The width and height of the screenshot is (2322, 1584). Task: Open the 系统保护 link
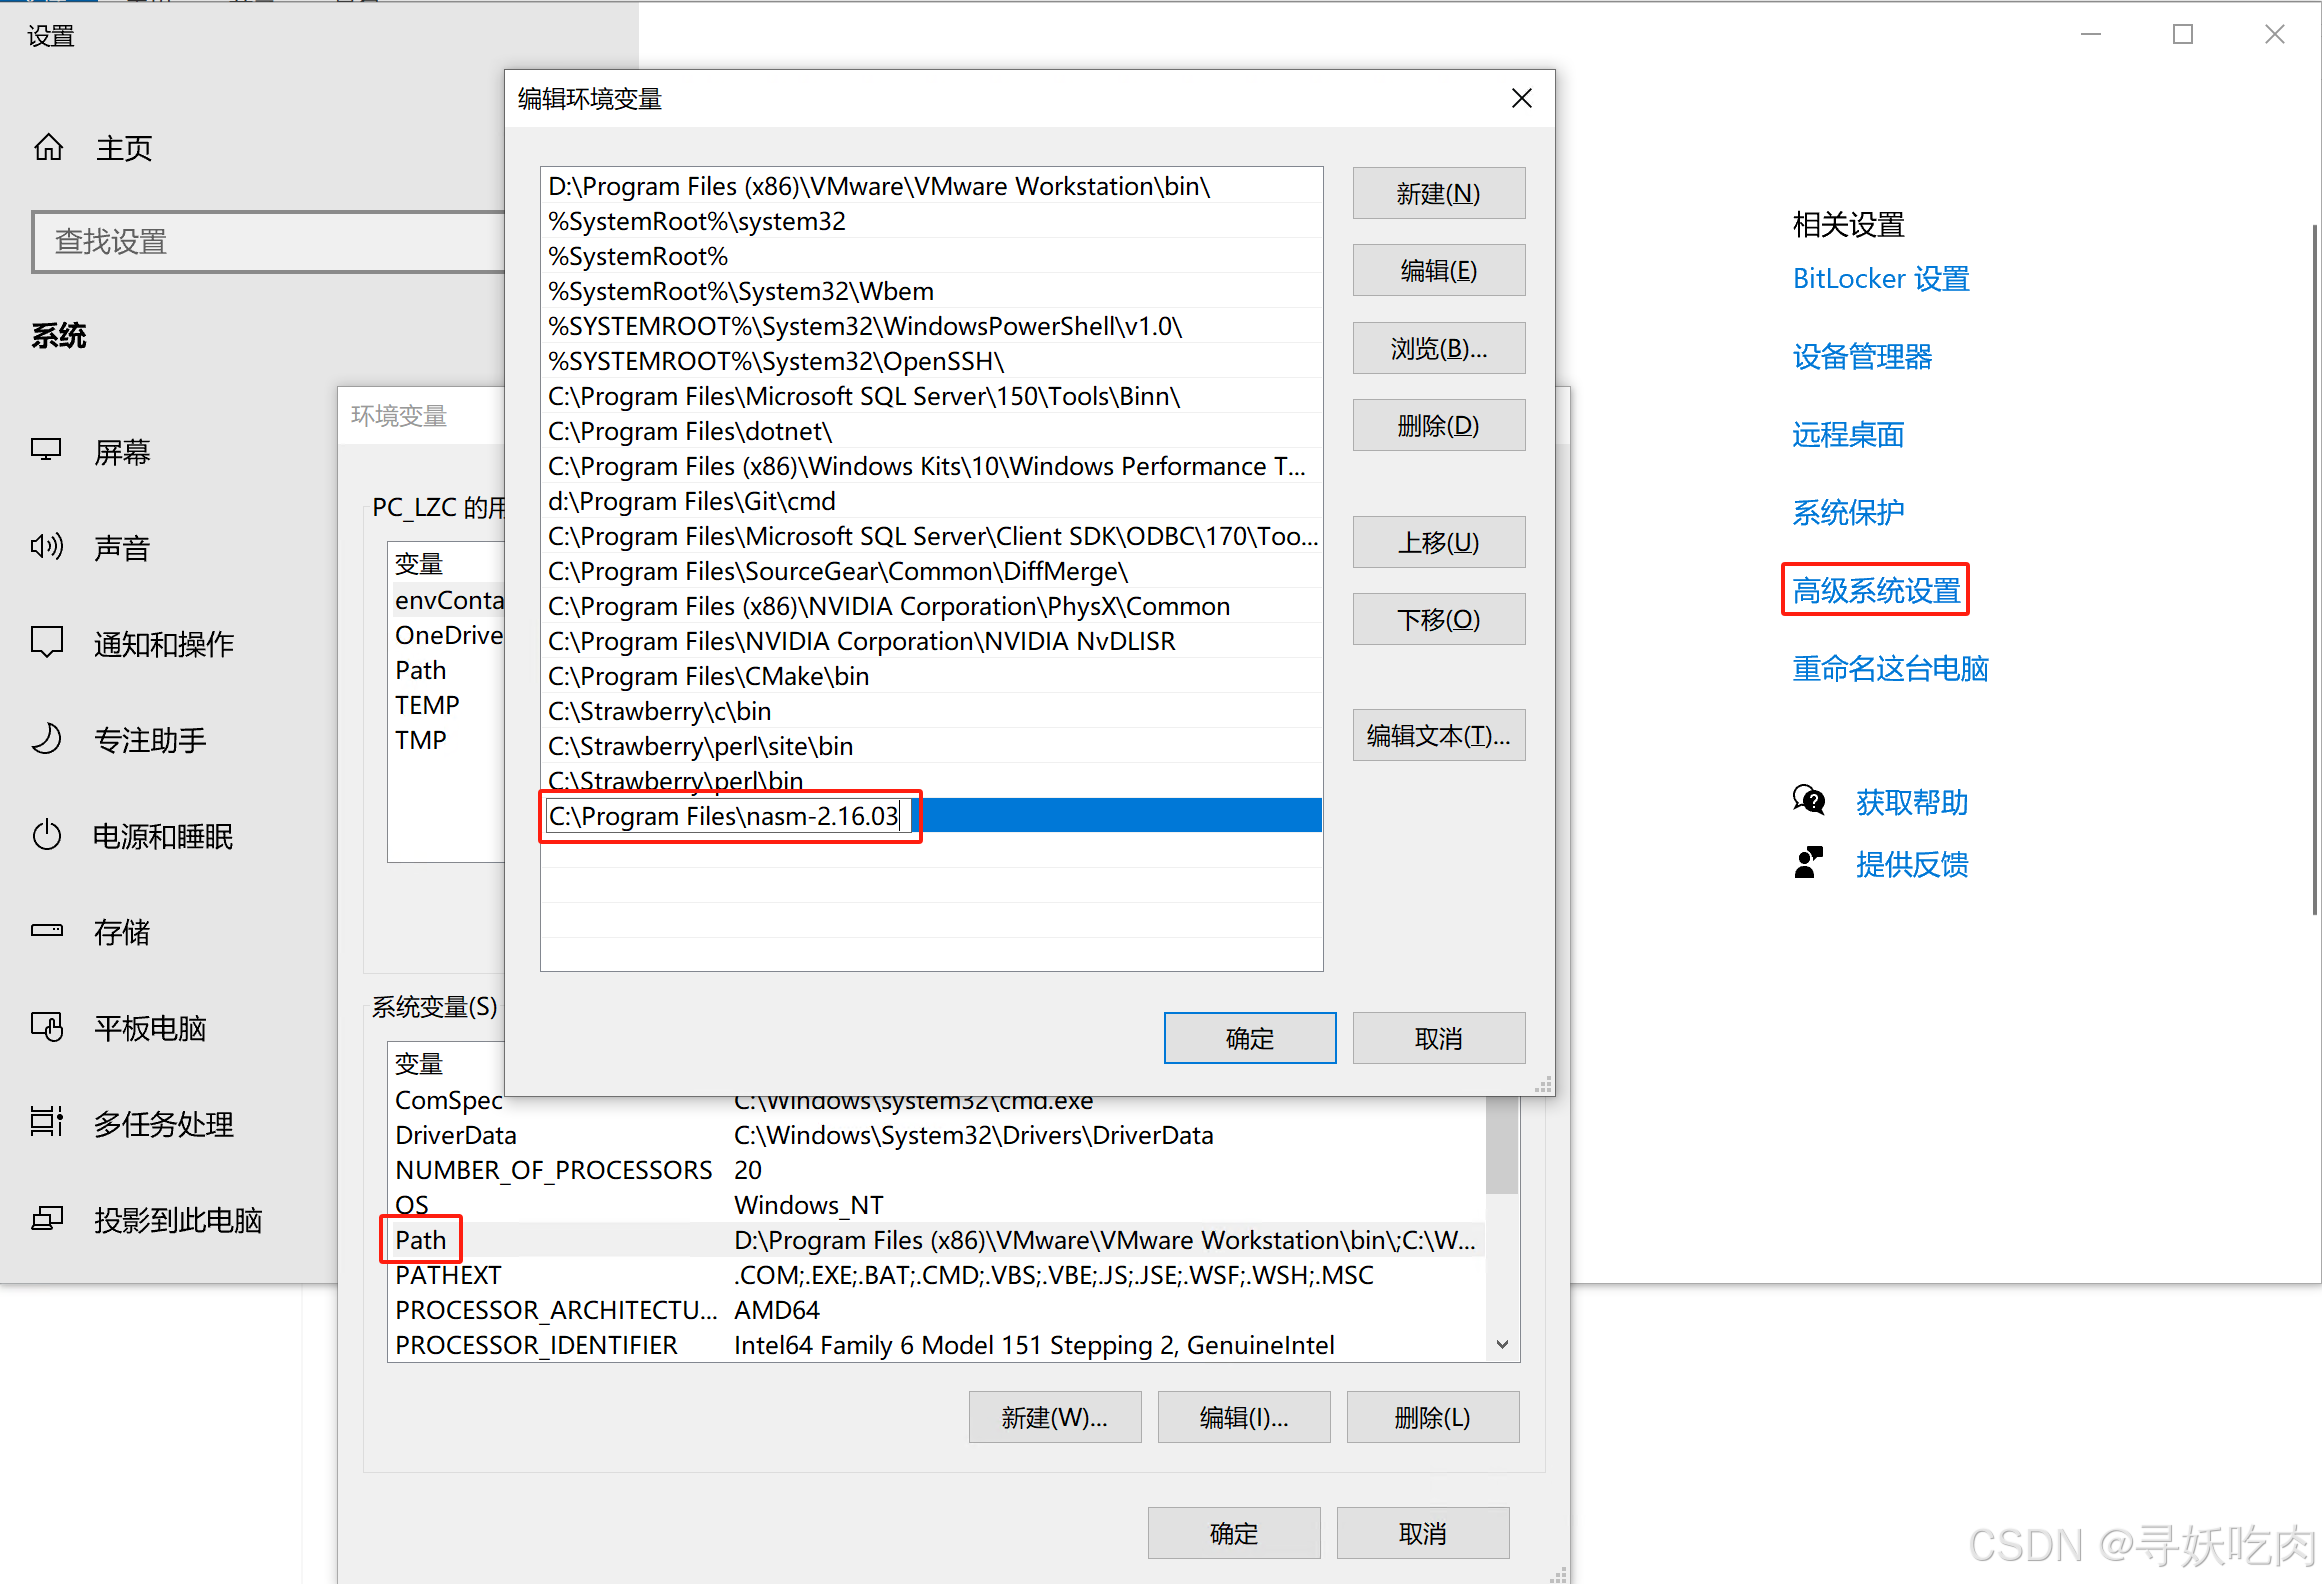[x=1848, y=512]
